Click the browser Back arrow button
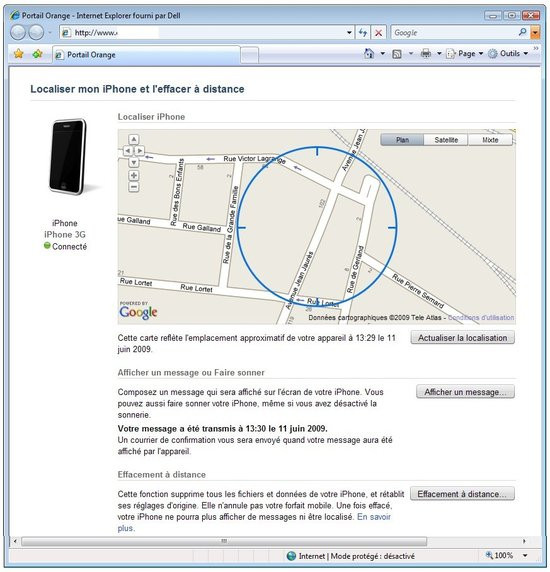The image size is (550, 572). tap(18, 32)
